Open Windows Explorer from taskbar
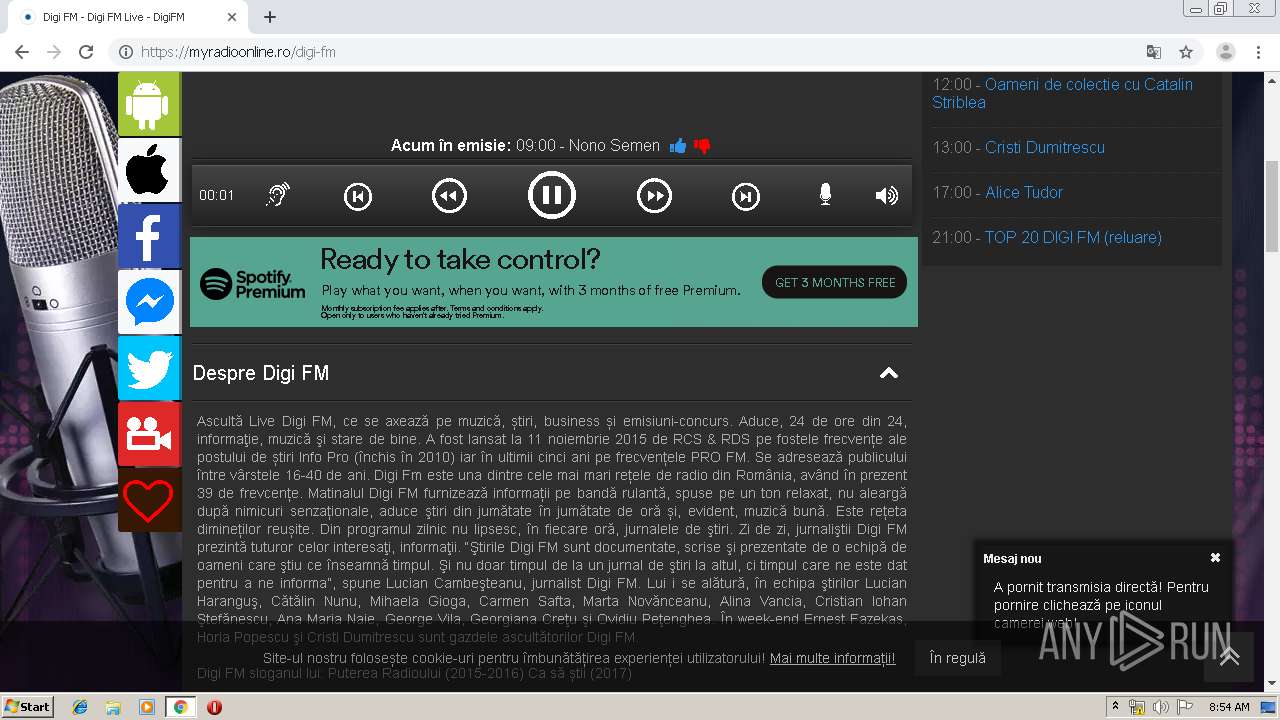 point(114,707)
